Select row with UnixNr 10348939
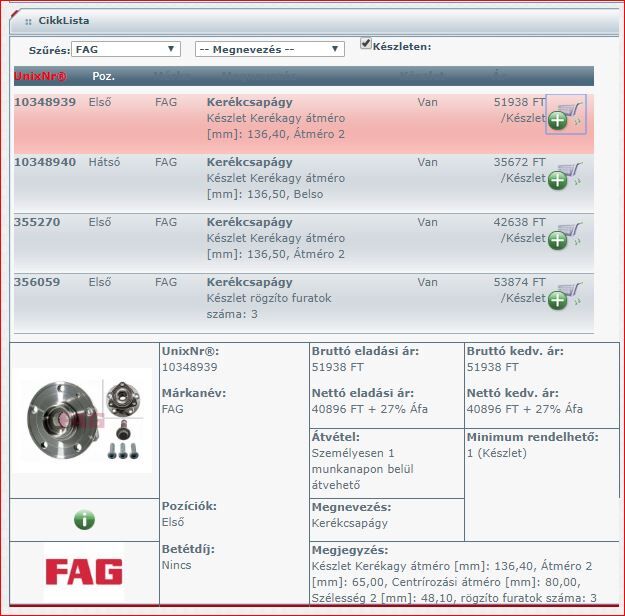 tap(304, 123)
